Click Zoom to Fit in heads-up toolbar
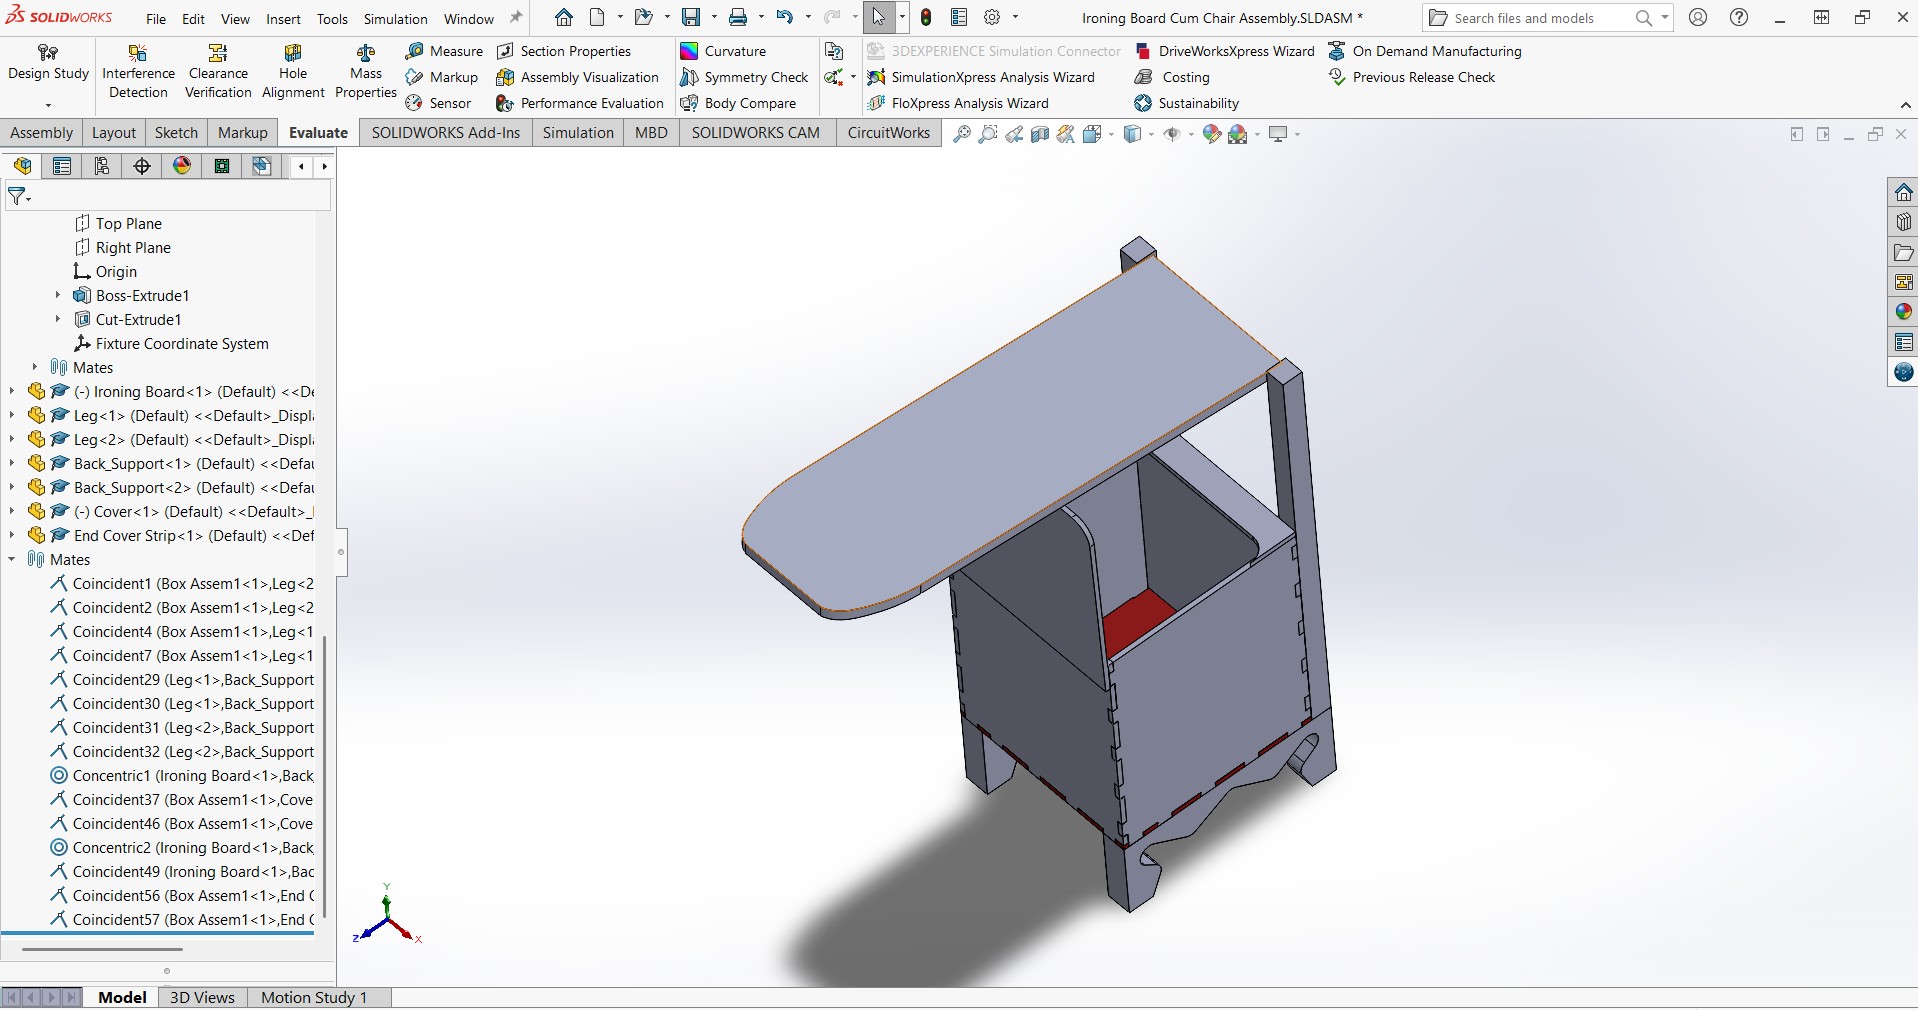Image resolution: width=1918 pixels, height=1010 pixels. (x=961, y=134)
